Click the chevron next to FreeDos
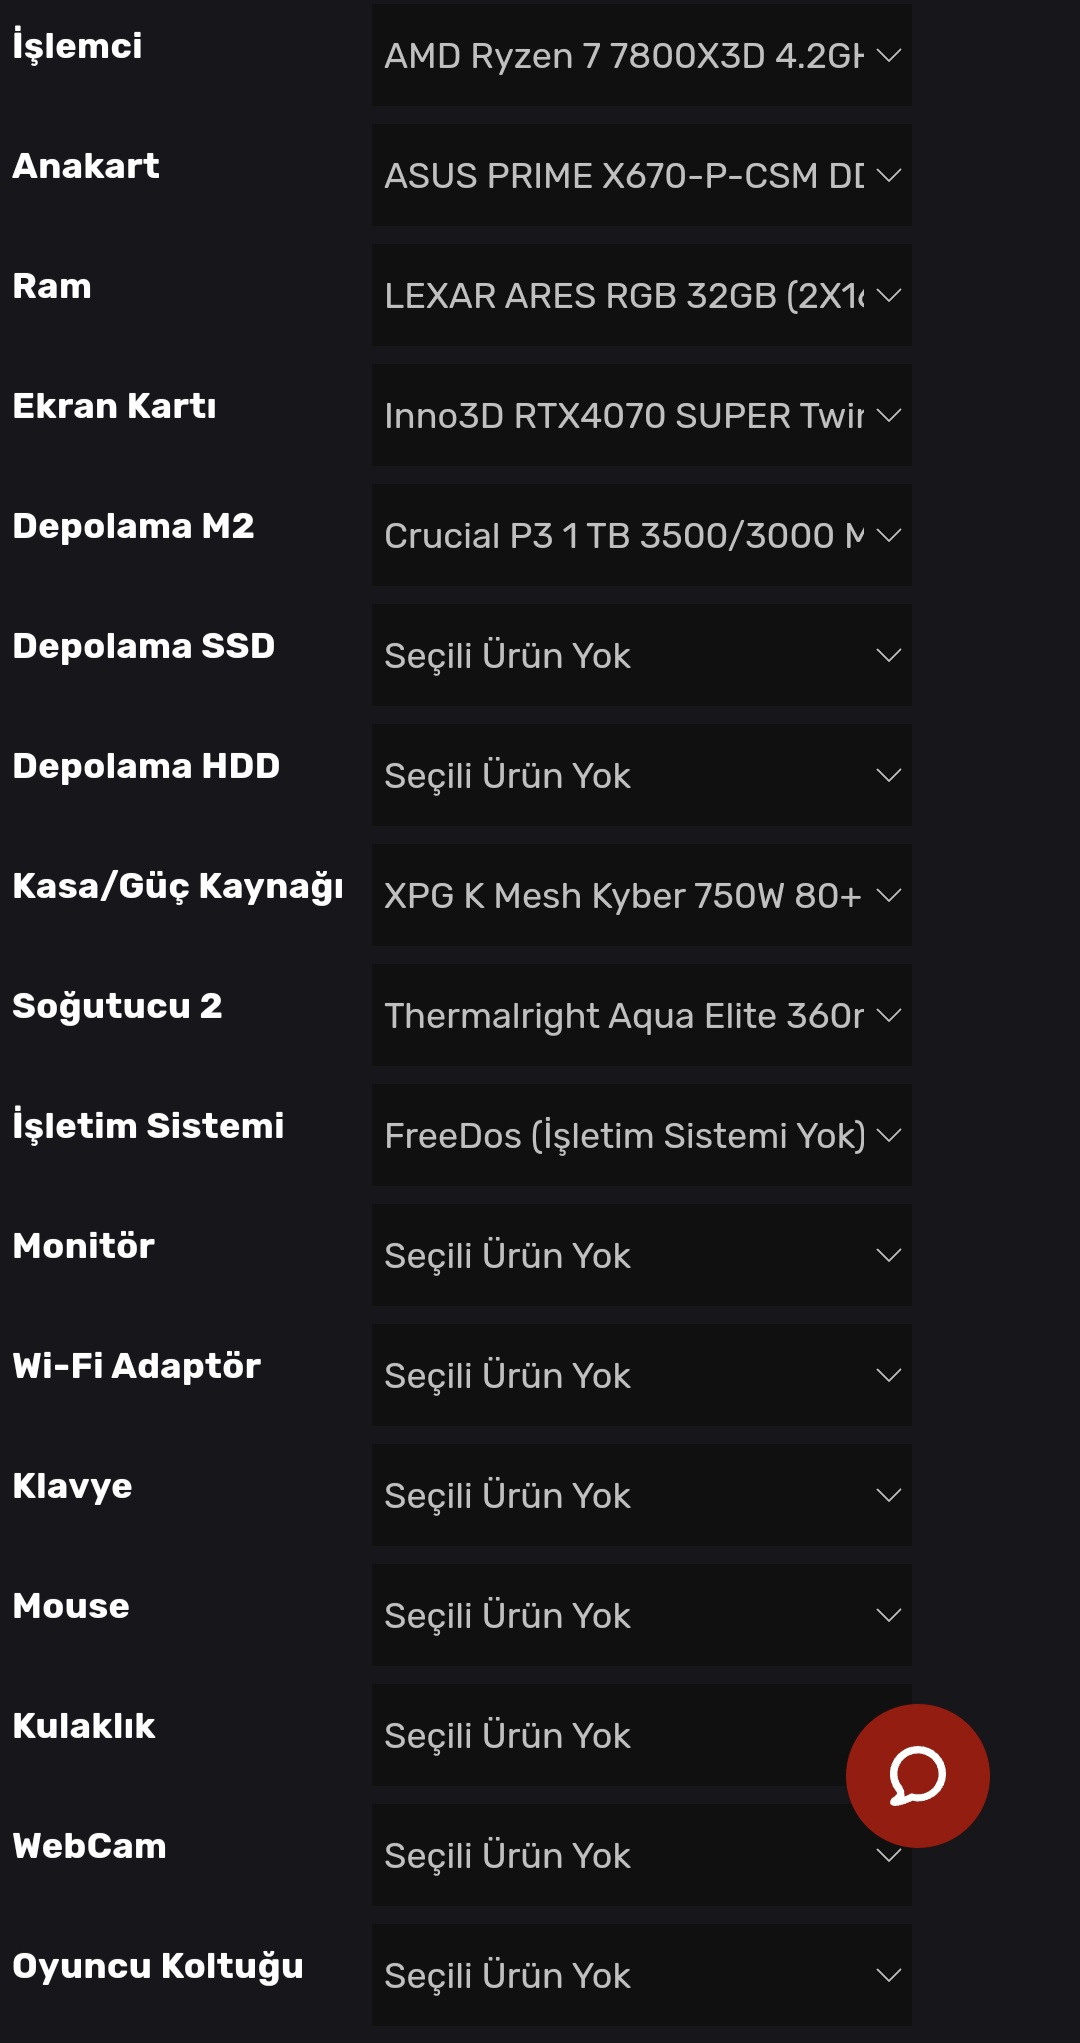Viewport: 1080px width, 2043px height. coord(888,1136)
